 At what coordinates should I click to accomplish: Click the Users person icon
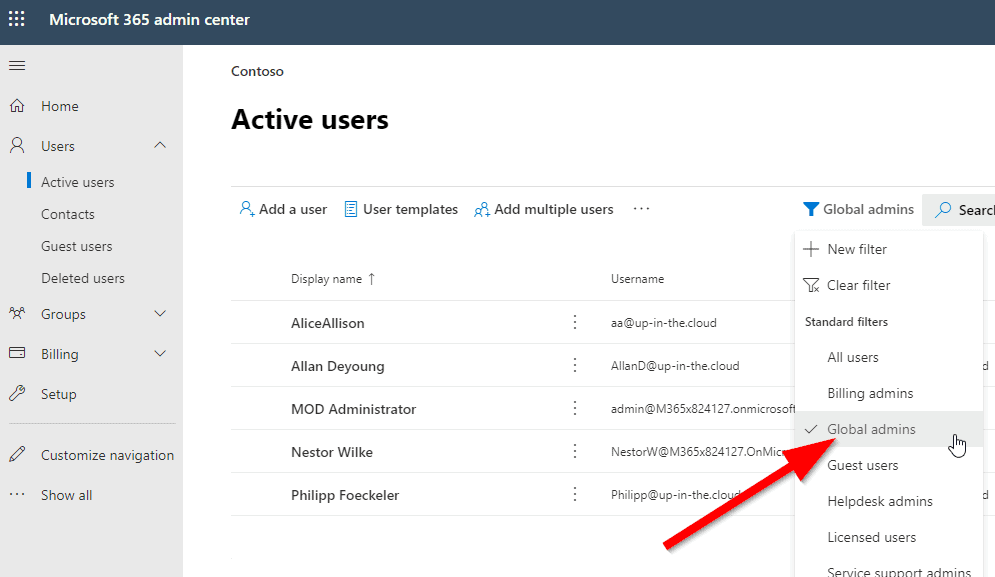pyautogui.click(x=17, y=145)
